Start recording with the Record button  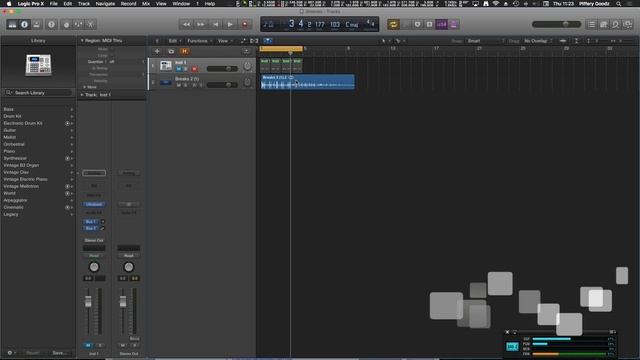pyautogui.click(x=245, y=24)
